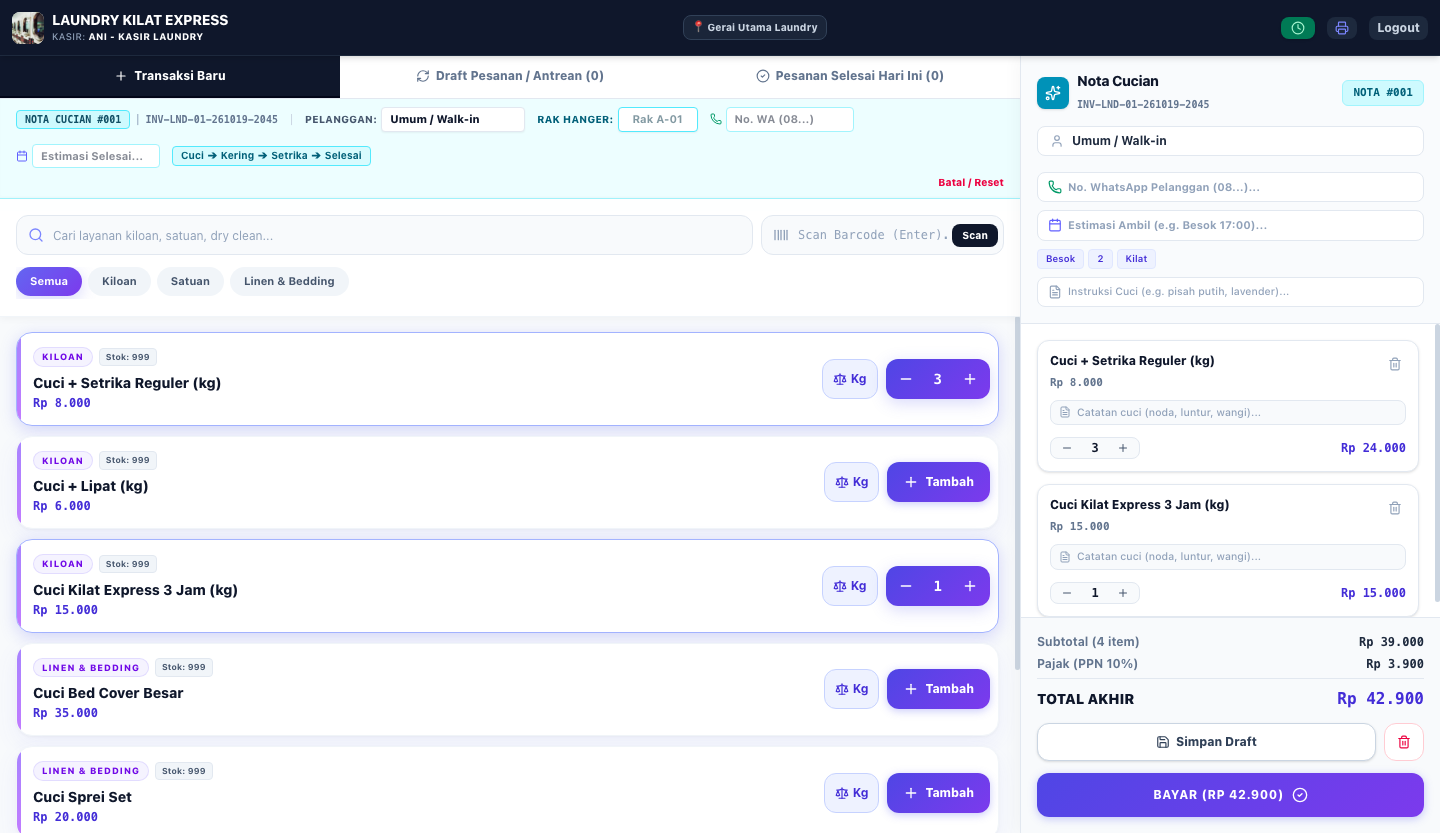Click Tambah for Cuci + Lipat (kg)
The height and width of the screenshot is (833, 1440).
(938, 482)
